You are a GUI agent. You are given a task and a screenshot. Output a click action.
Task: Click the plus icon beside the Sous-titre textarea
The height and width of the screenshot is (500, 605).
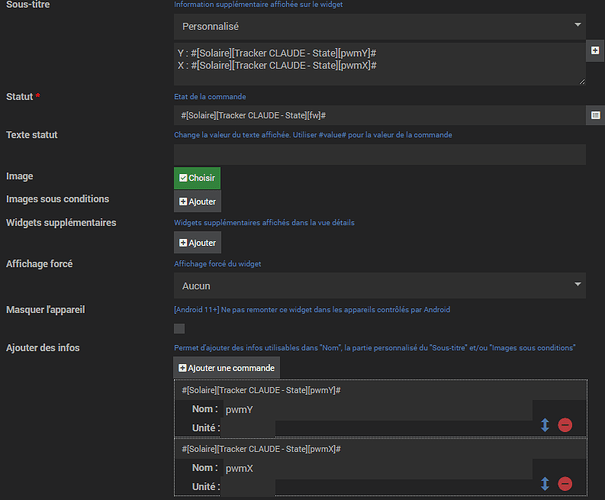pos(595,46)
